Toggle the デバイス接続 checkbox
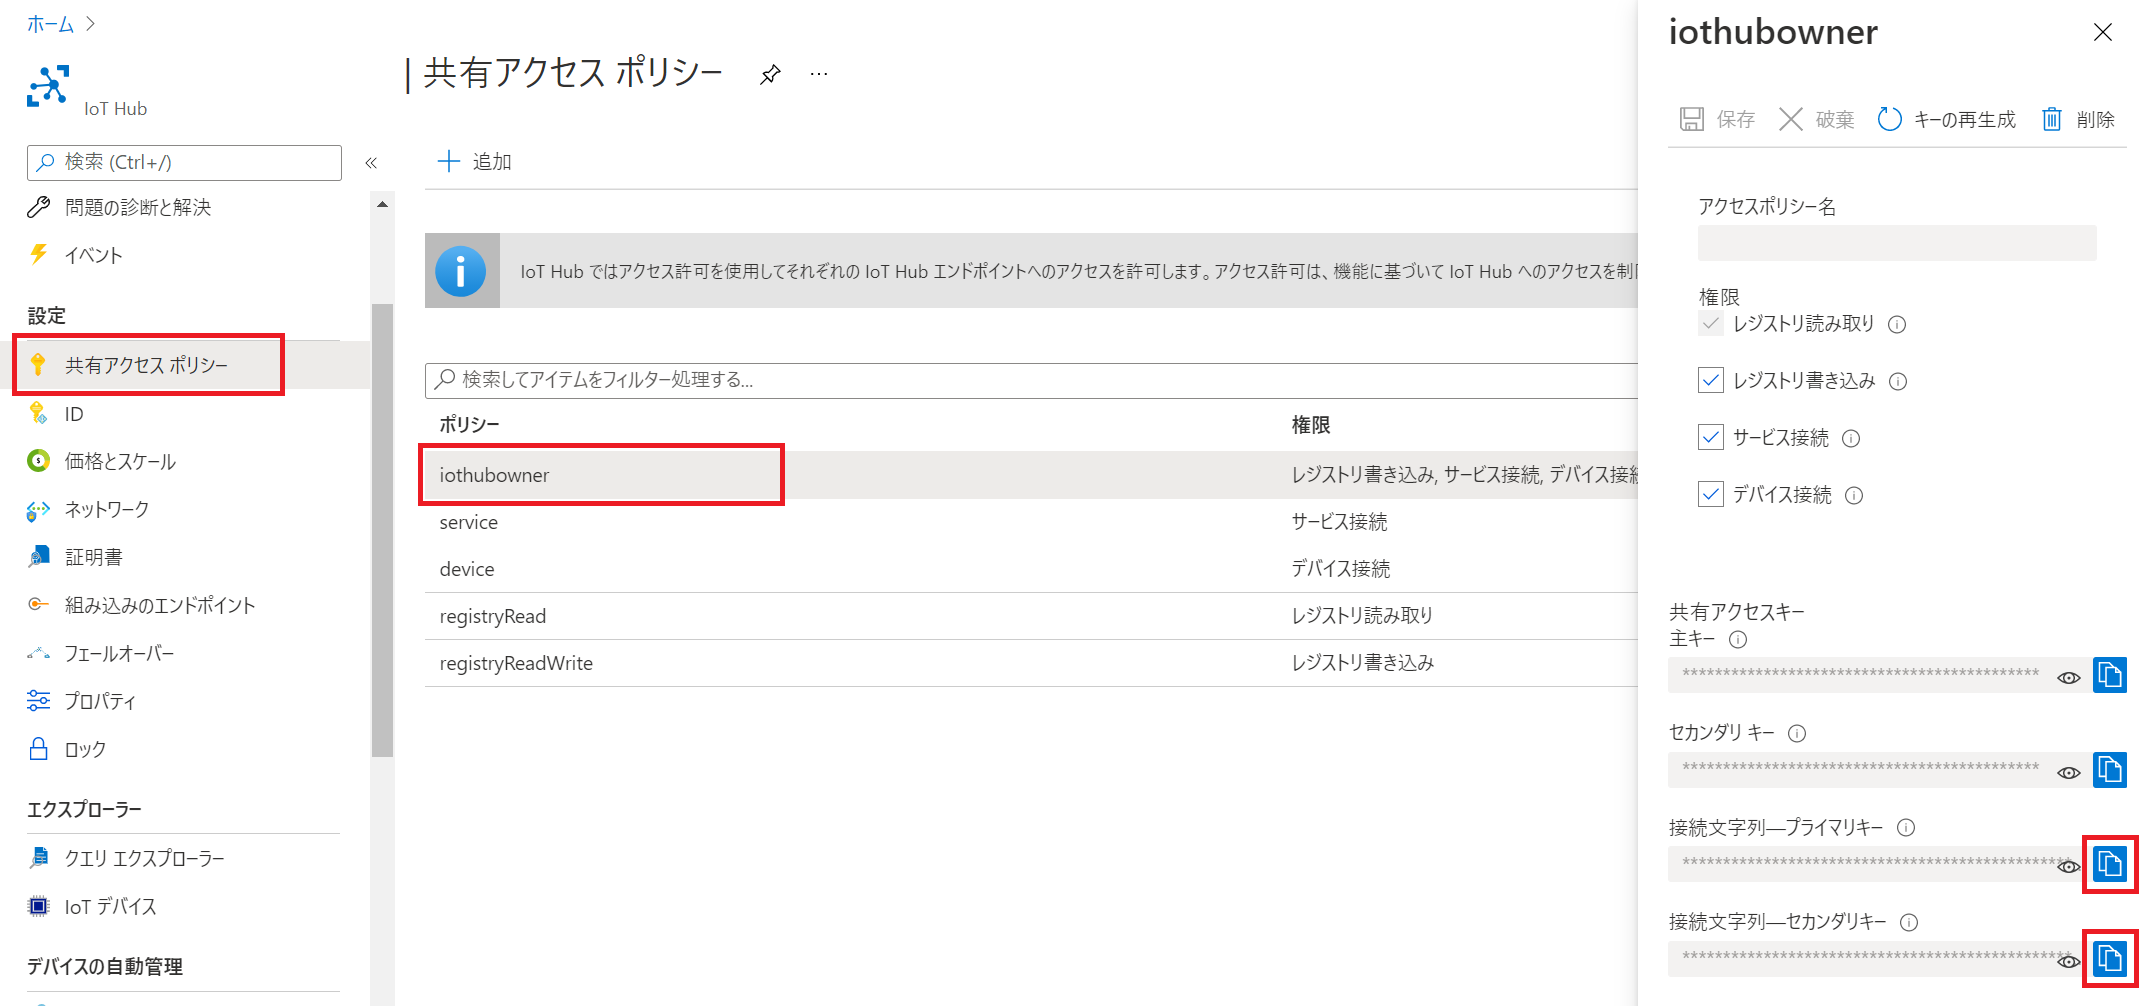2153x1006 pixels. tap(1711, 494)
